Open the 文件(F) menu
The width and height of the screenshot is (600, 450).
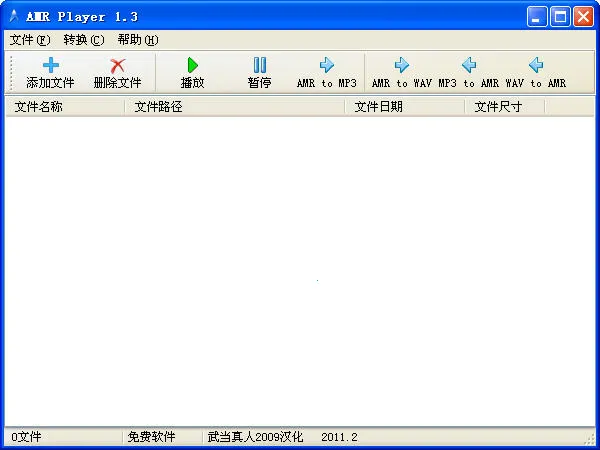29,40
